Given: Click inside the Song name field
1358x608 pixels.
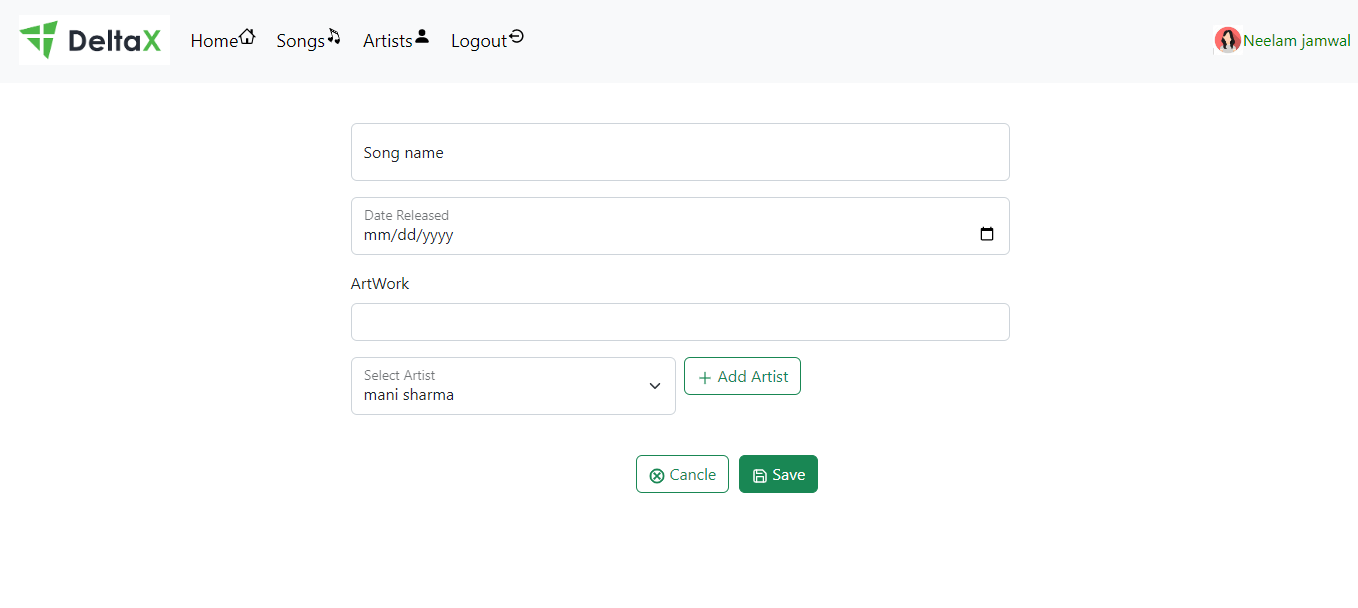Looking at the screenshot, I should [680, 152].
